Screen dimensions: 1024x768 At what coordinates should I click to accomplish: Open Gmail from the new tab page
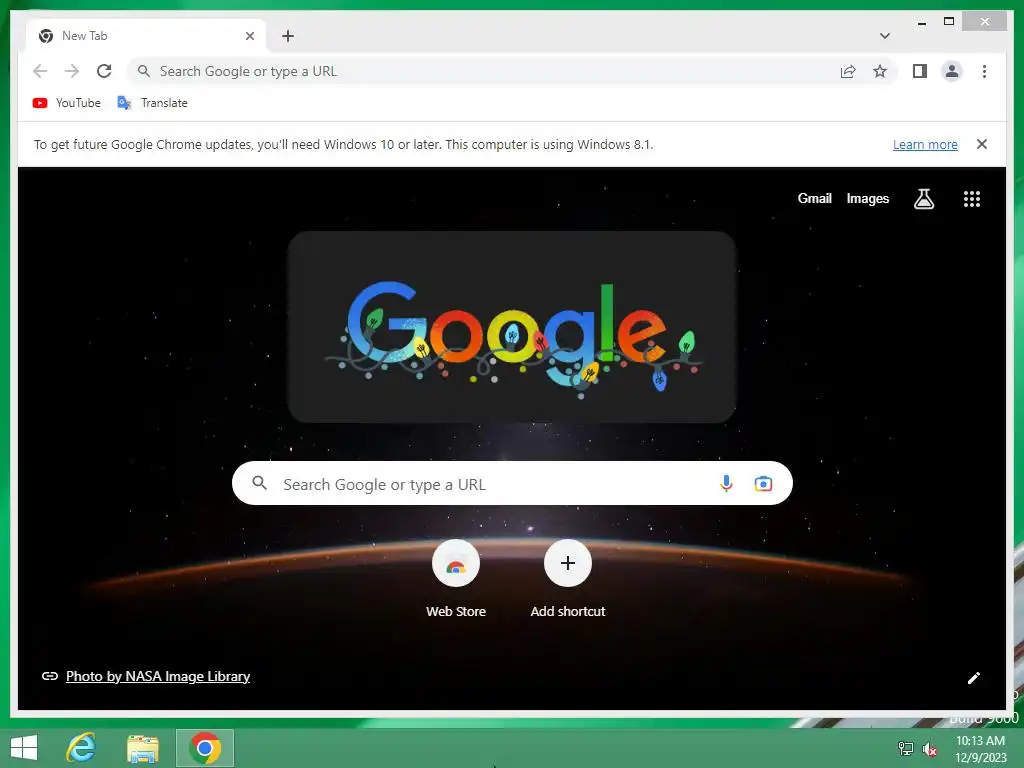[x=814, y=199]
